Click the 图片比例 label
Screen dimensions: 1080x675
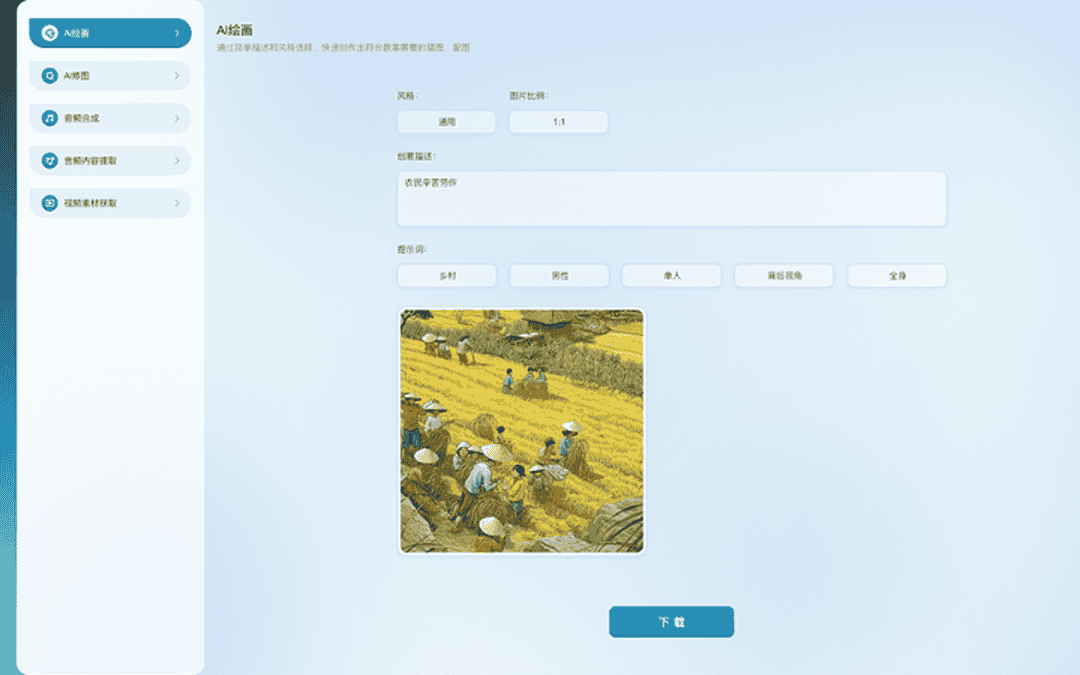pyautogui.click(x=528, y=96)
